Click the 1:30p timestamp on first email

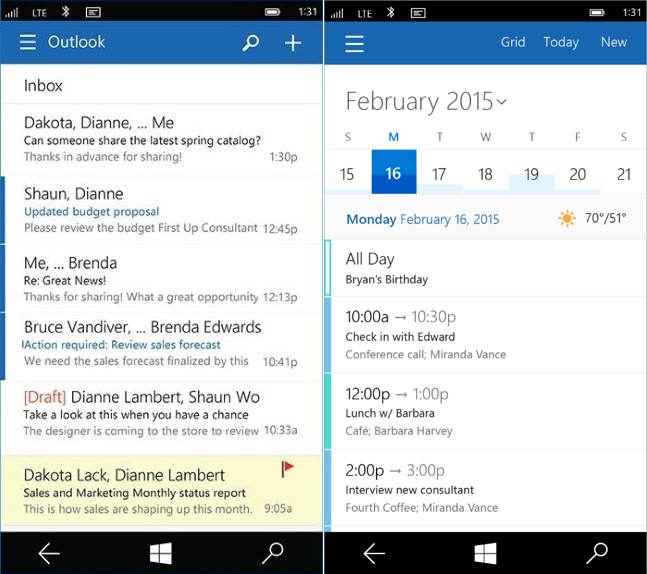283,157
